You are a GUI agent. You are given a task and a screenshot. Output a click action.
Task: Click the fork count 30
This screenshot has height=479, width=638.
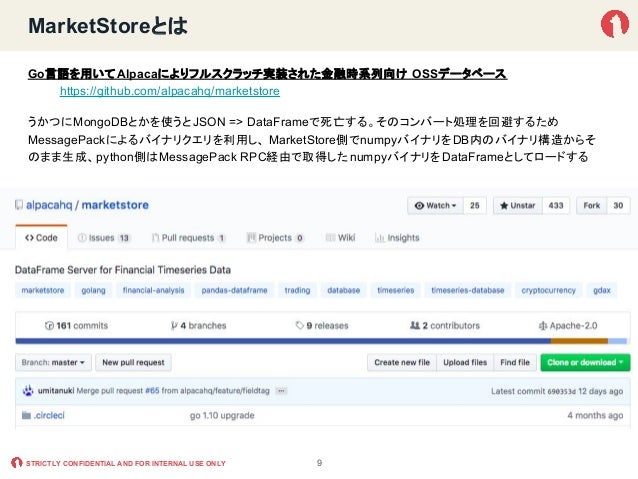coord(618,206)
